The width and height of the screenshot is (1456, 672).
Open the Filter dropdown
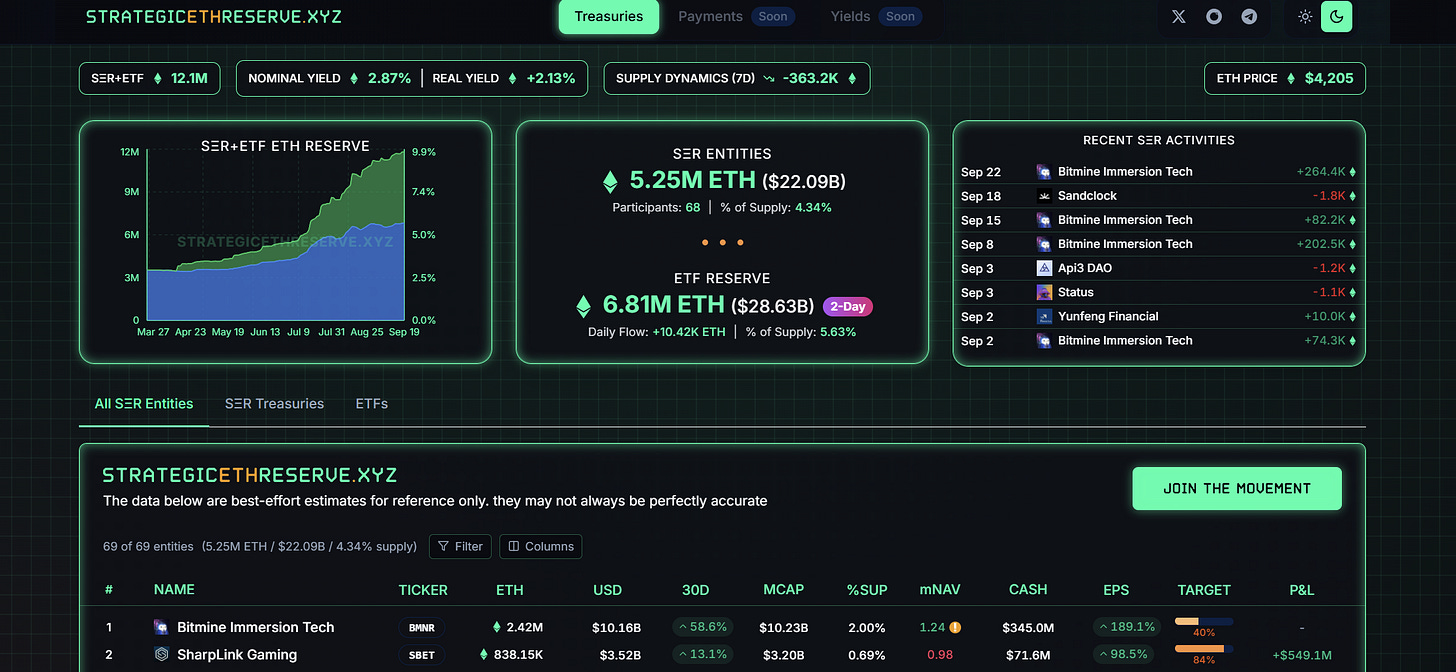(460, 546)
